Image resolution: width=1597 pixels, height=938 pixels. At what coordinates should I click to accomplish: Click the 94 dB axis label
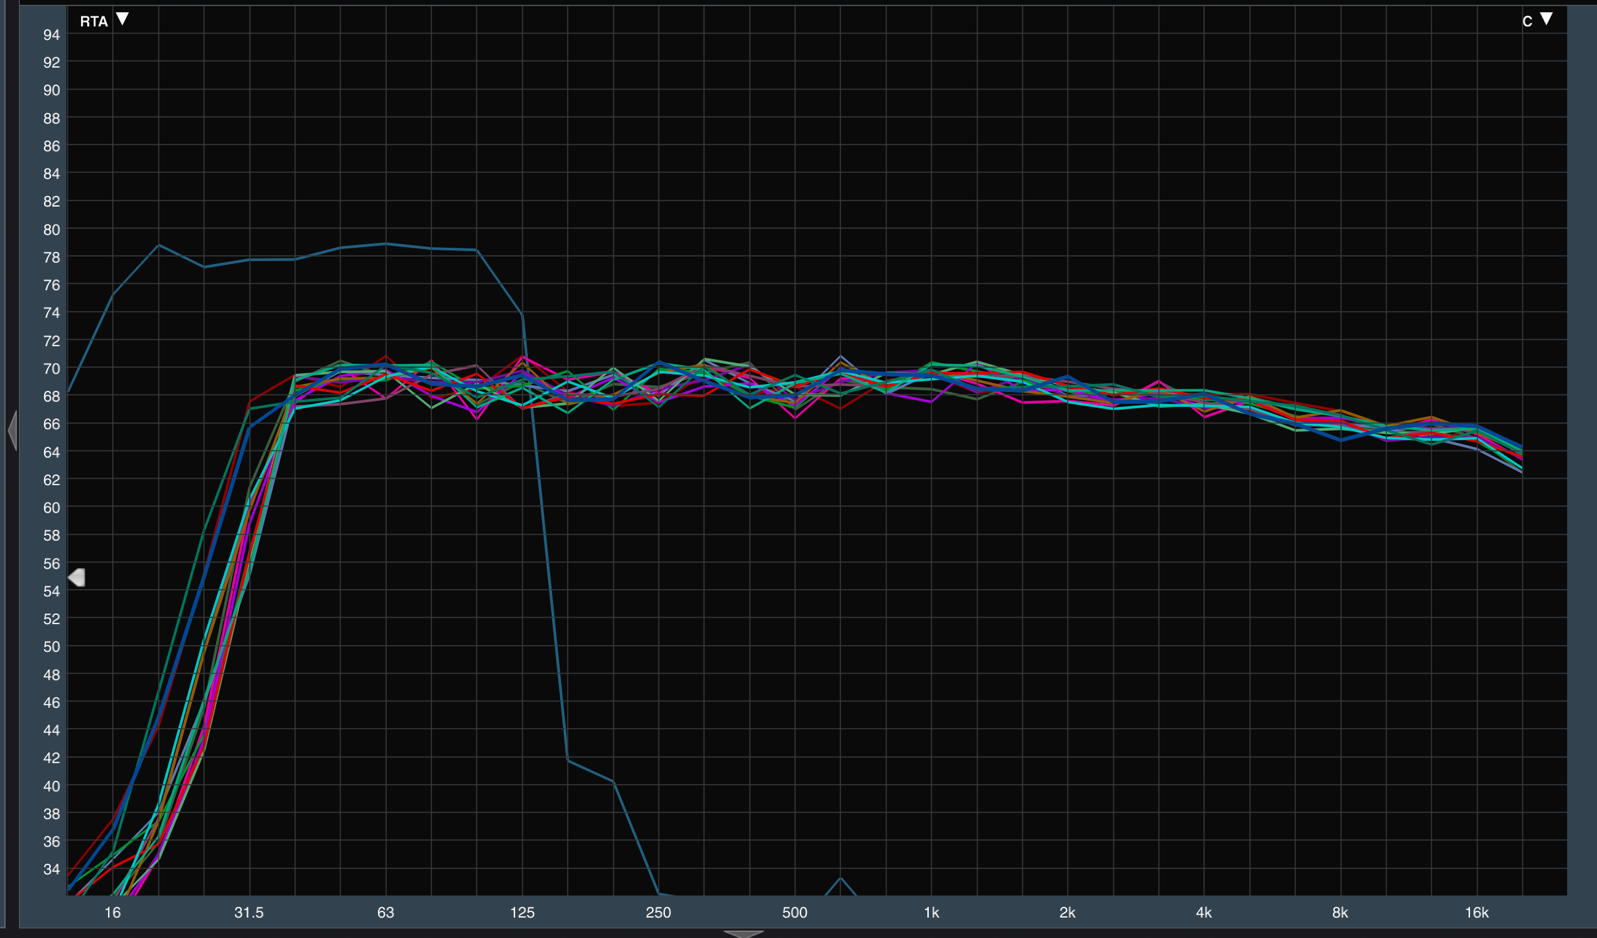point(51,35)
